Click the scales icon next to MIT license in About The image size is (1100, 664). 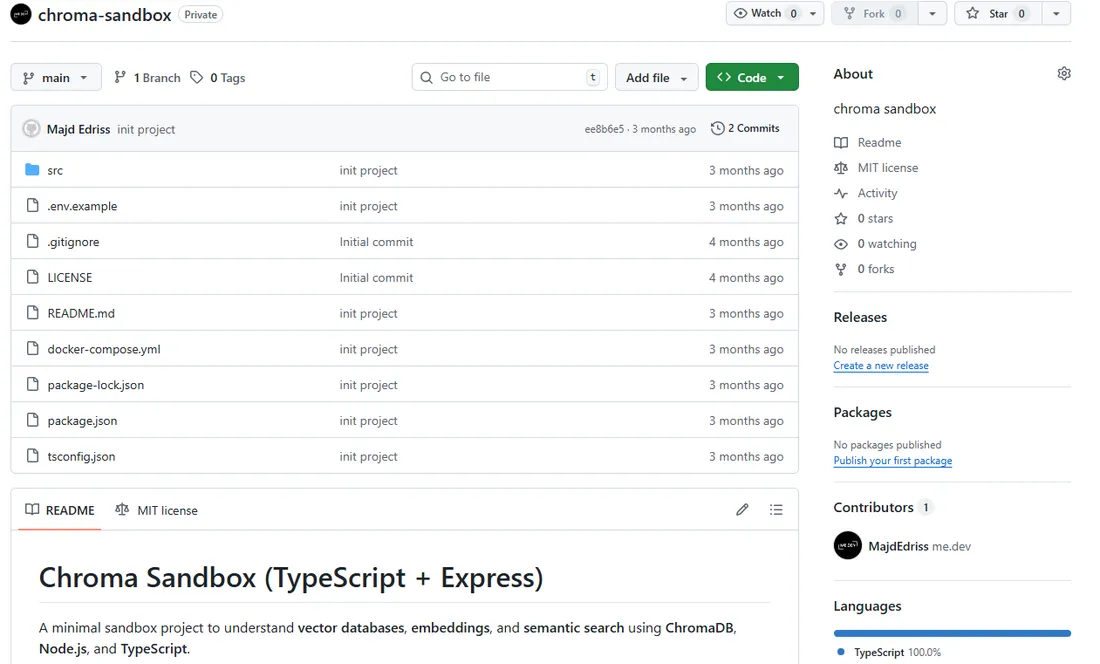coord(841,168)
